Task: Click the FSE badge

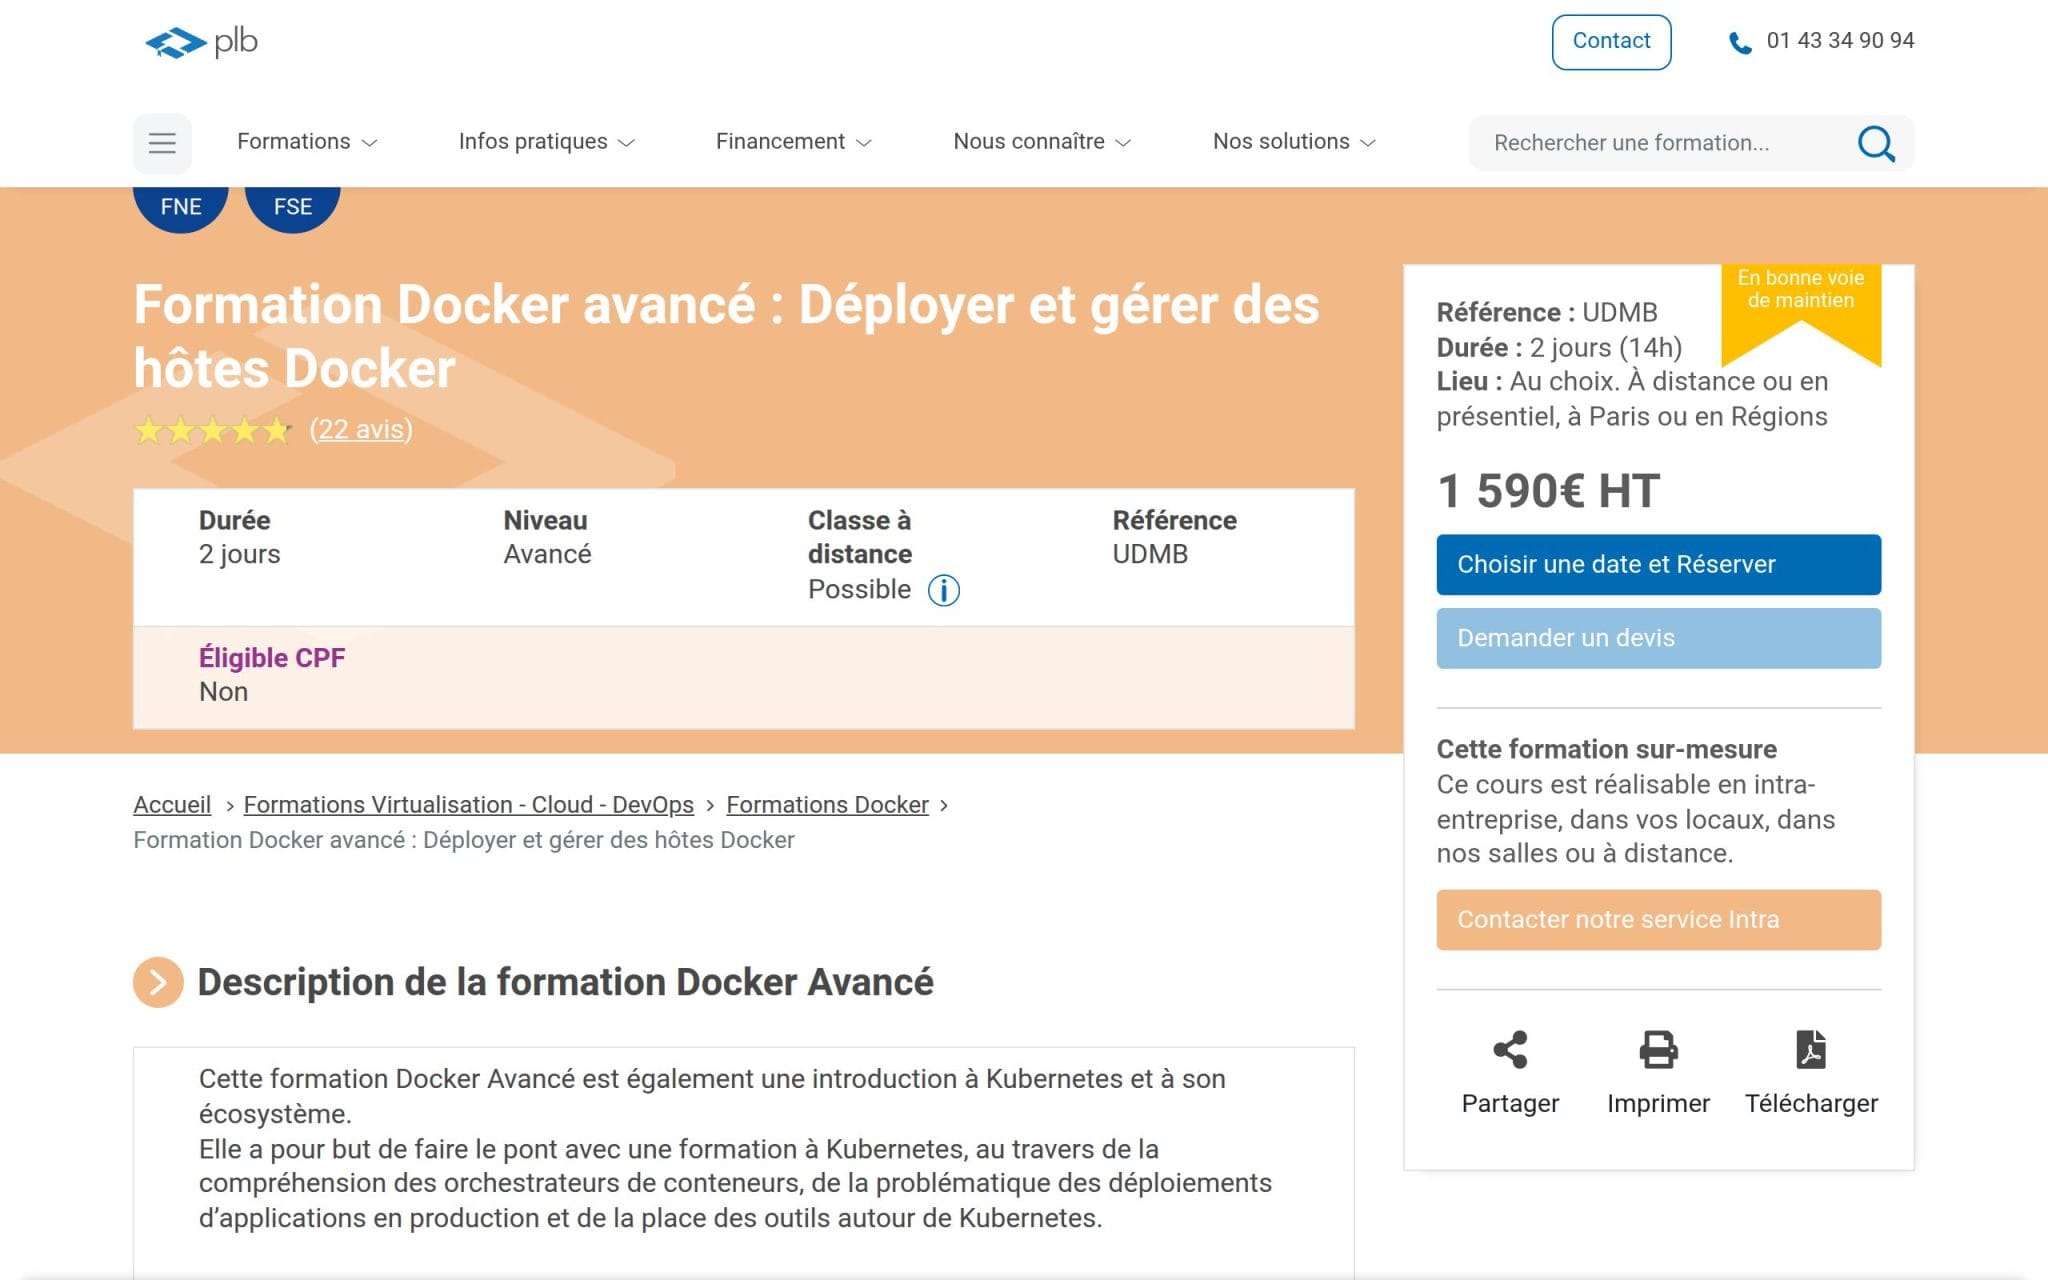Action: pos(293,207)
